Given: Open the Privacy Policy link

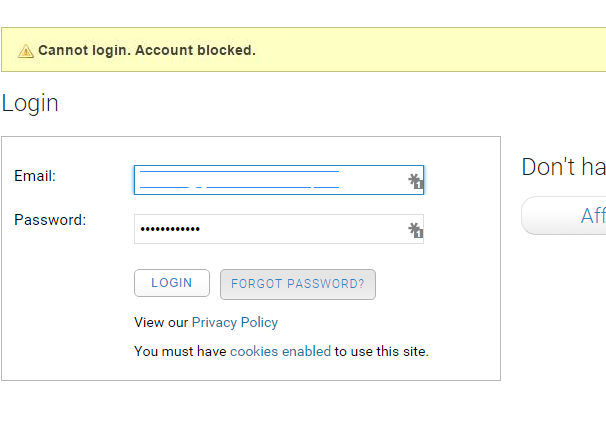Looking at the screenshot, I should [x=235, y=323].
